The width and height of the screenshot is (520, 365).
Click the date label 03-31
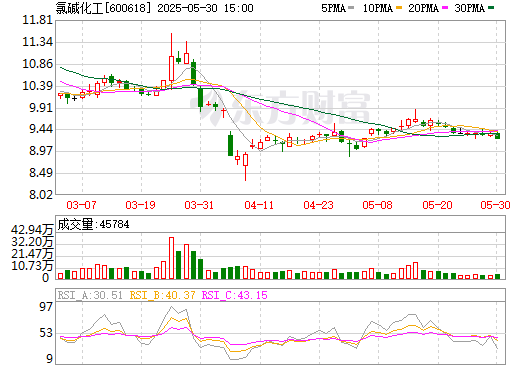coord(199,205)
